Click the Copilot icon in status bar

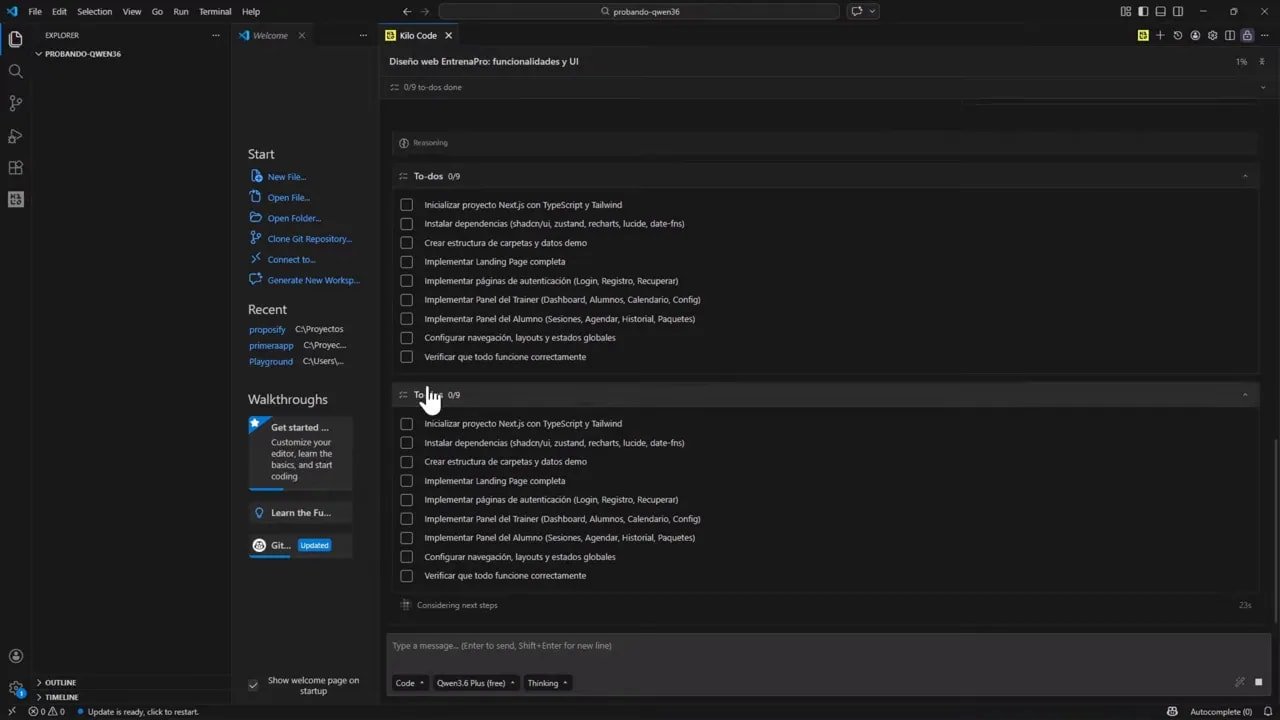pos(1172,711)
